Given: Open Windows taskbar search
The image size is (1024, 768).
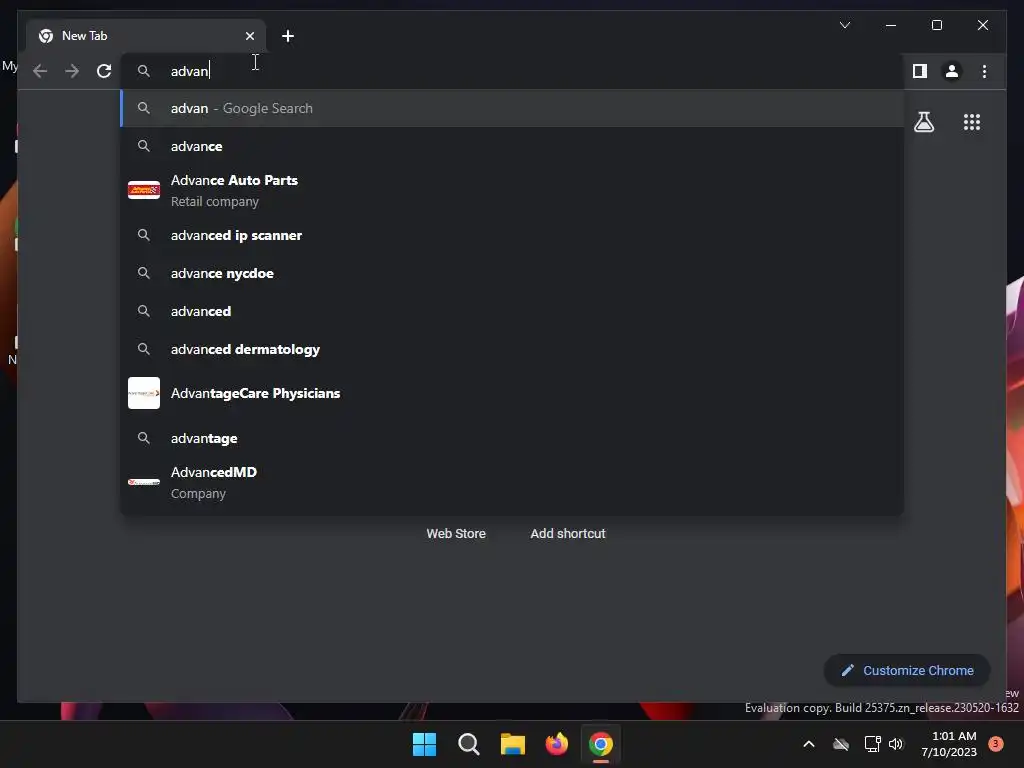Looking at the screenshot, I should click(468, 744).
